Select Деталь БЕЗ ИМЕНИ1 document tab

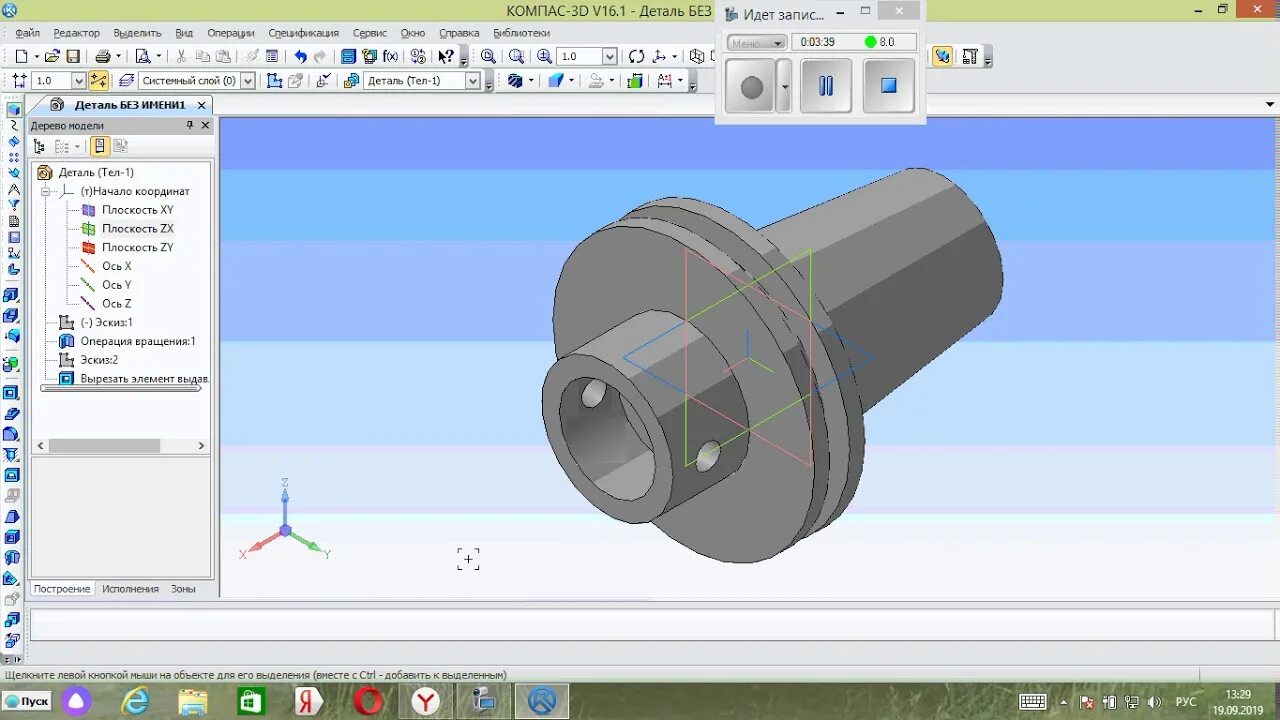[x=128, y=105]
